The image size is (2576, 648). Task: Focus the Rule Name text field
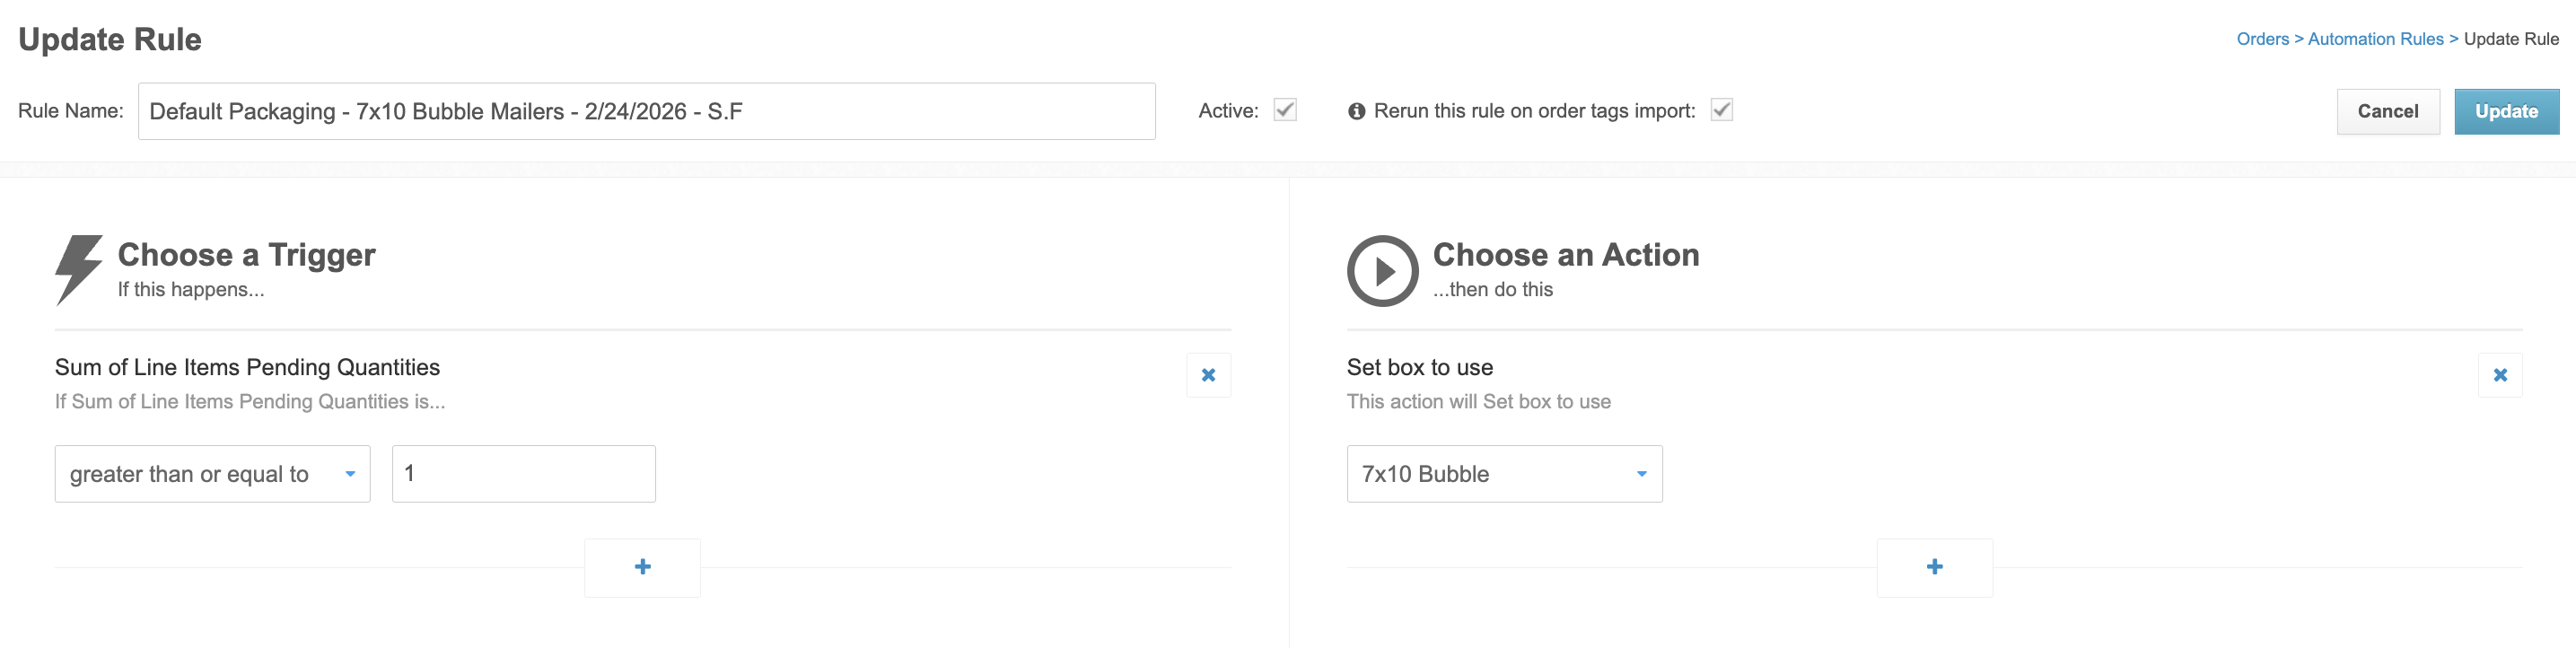click(x=646, y=111)
